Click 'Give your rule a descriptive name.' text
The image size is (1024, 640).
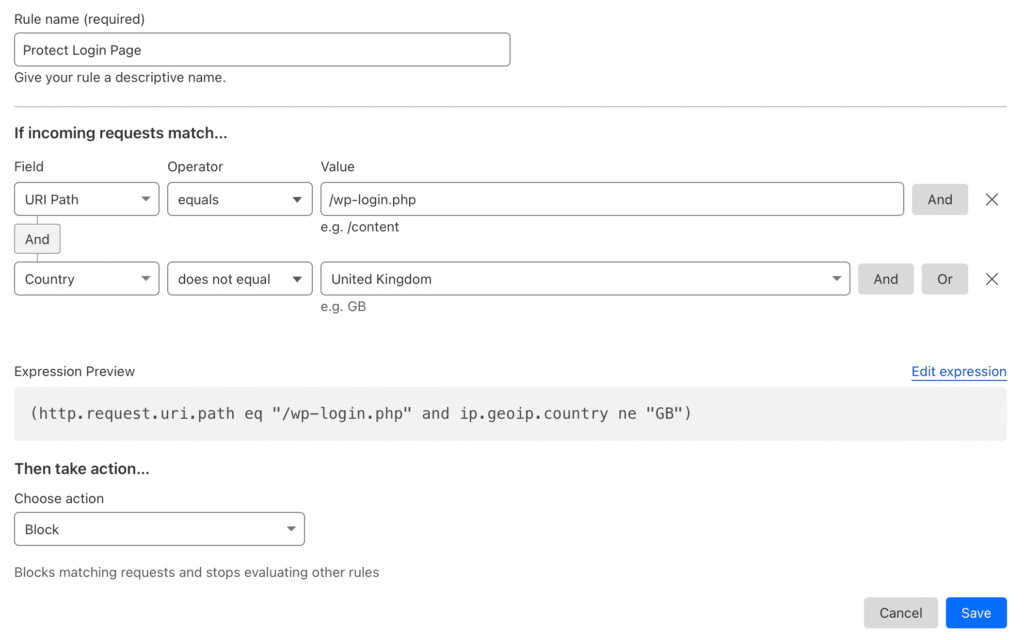pos(120,77)
